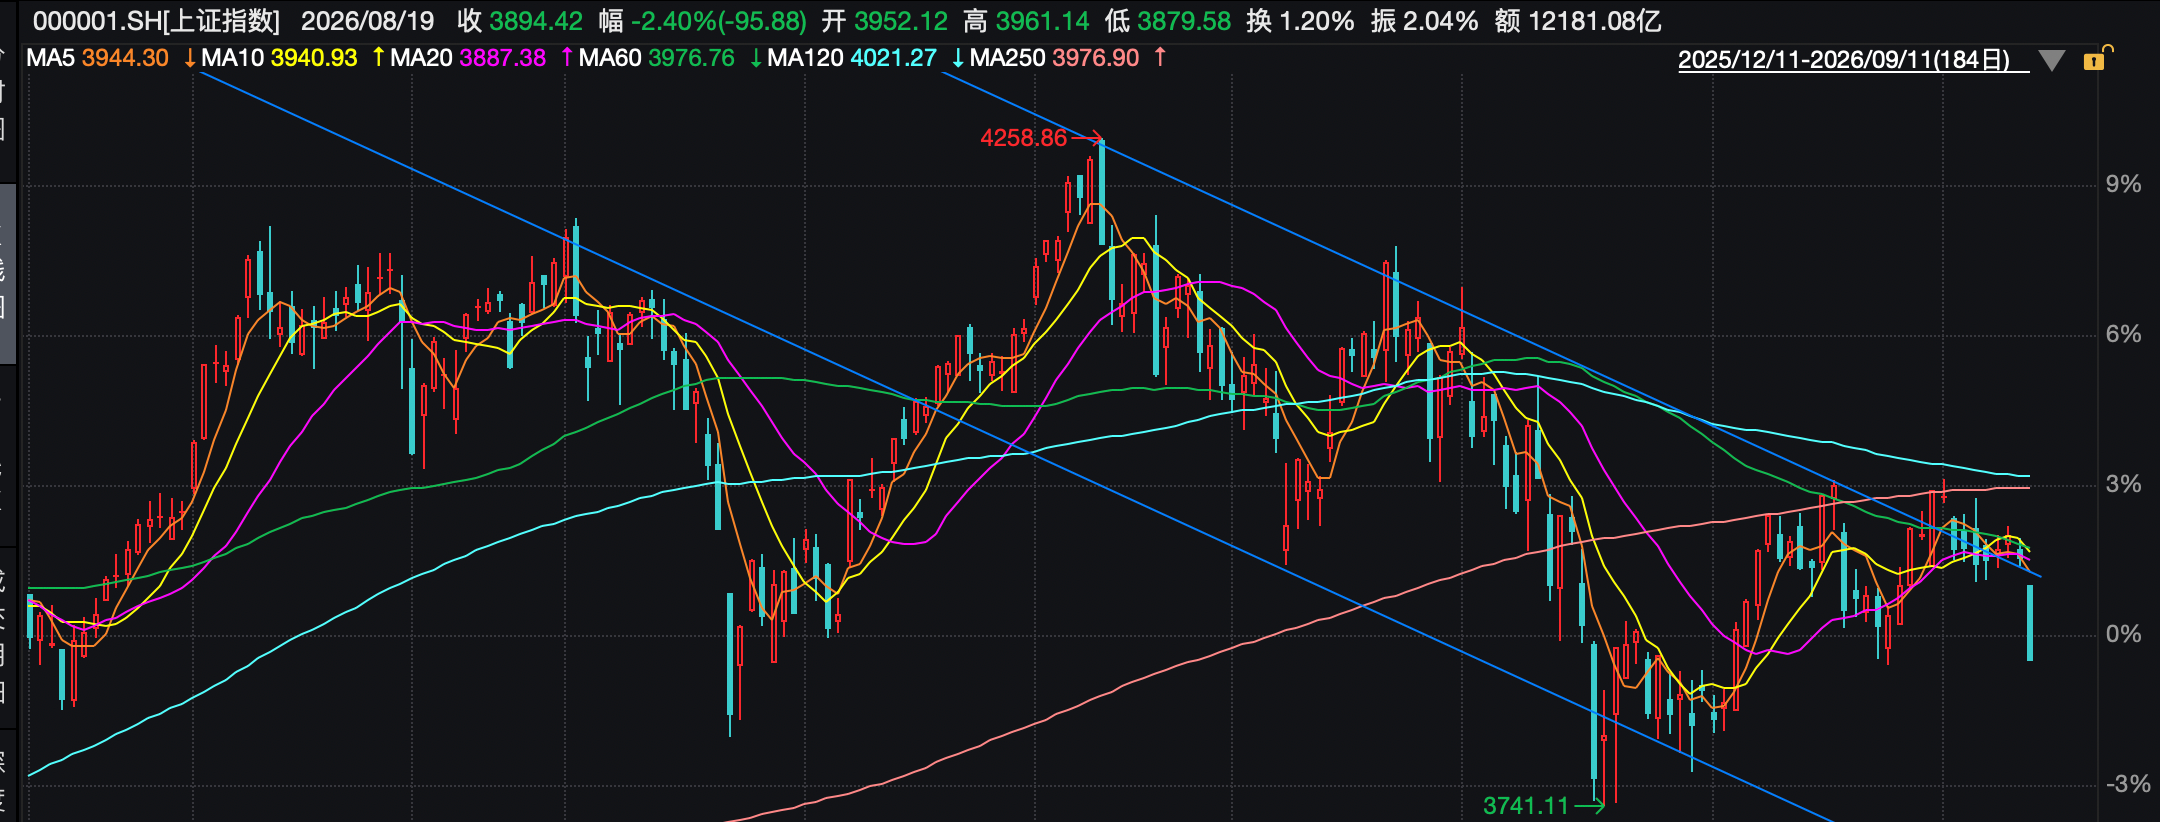Click the 3% axis label
The image size is (2160, 822).
click(2123, 484)
